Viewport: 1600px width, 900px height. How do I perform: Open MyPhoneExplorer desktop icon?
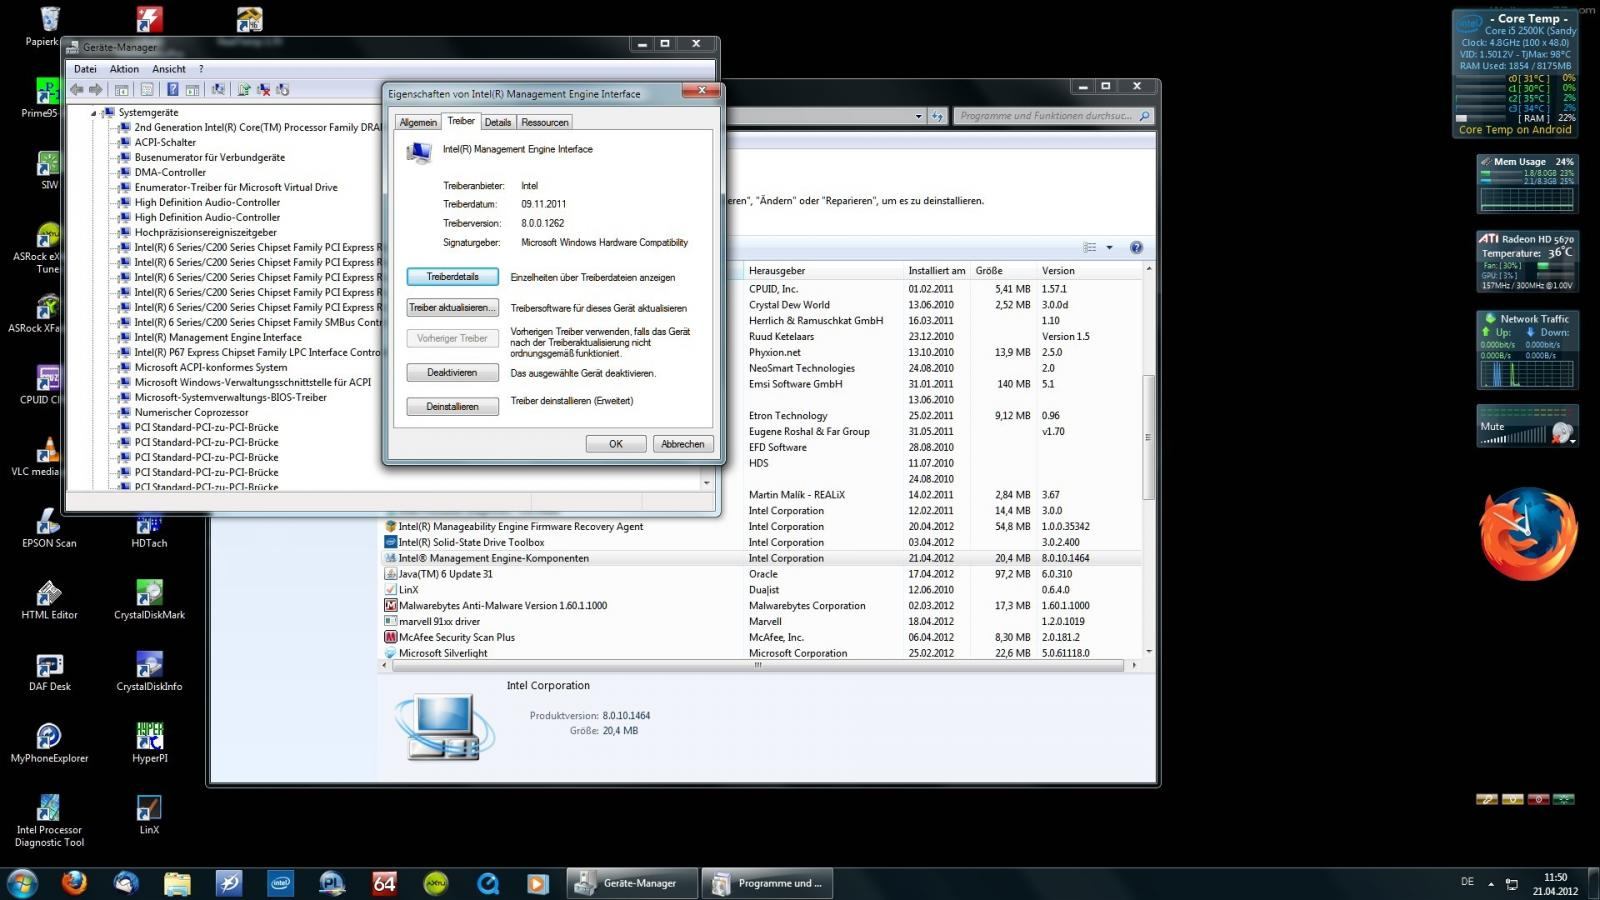pyautogui.click(x=49, y=743)
